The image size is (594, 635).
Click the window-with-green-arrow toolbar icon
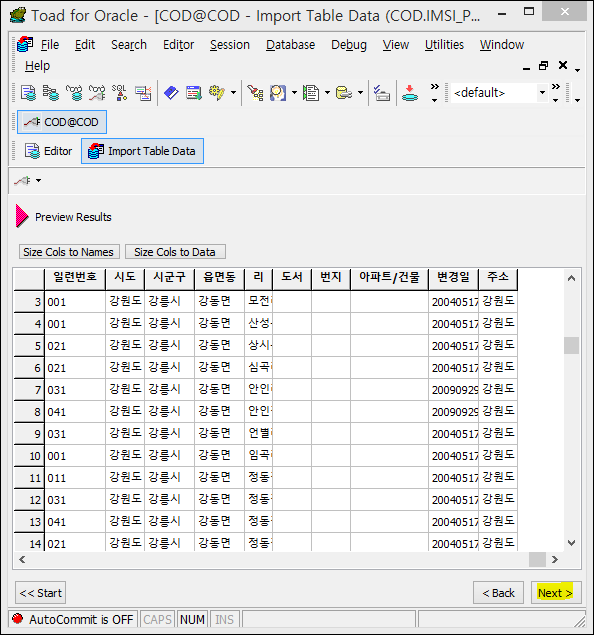(194, 93)
